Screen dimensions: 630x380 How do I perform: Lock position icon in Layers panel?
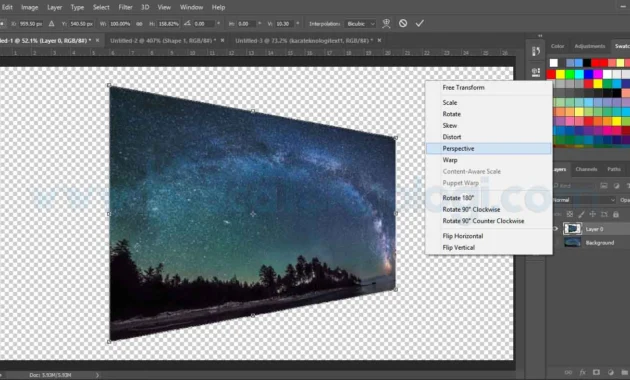point(593,215)
